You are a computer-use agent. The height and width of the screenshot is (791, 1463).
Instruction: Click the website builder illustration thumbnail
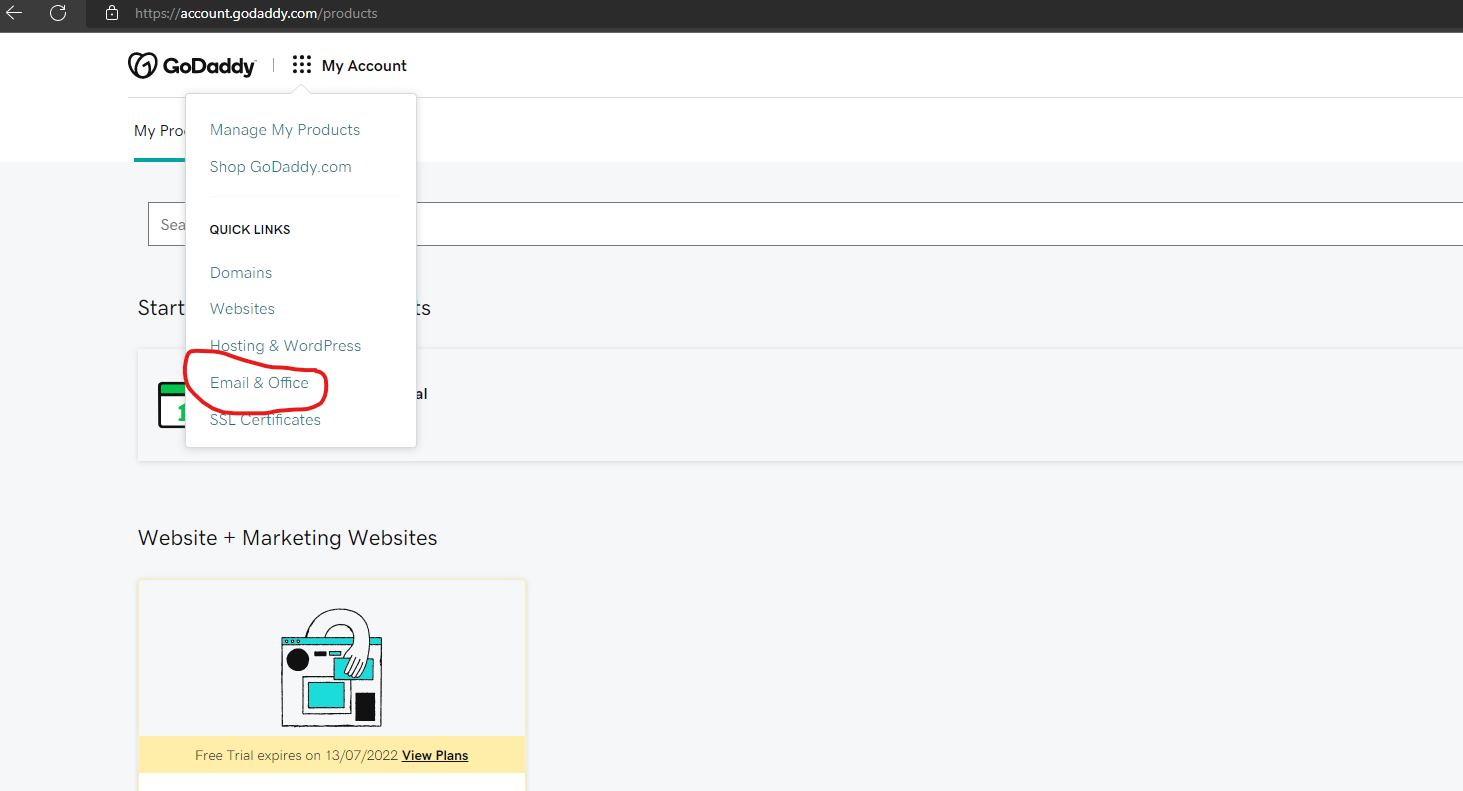click(332, 668)
